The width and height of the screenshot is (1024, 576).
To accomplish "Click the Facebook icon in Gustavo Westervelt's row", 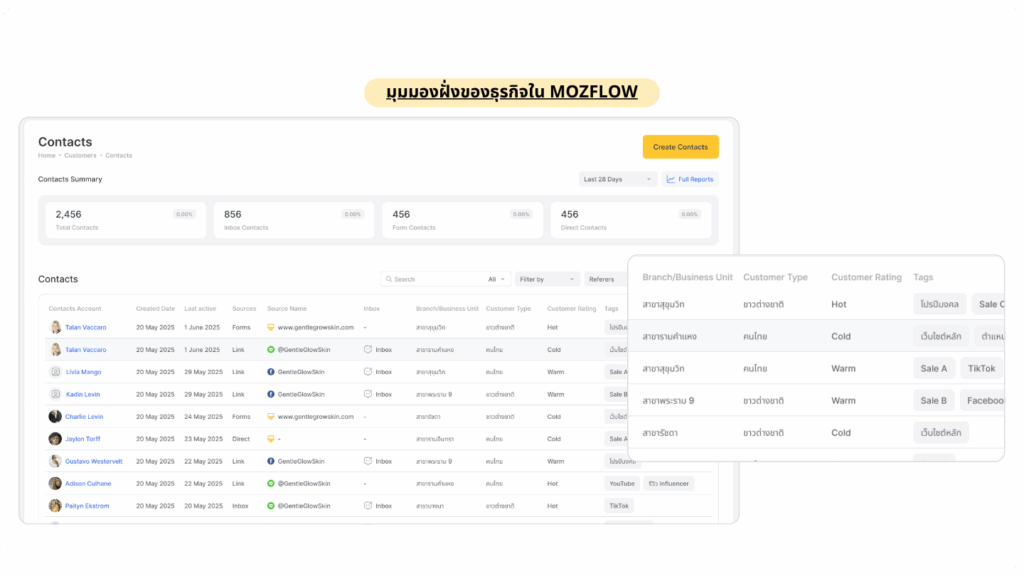I will click(270, 461).
